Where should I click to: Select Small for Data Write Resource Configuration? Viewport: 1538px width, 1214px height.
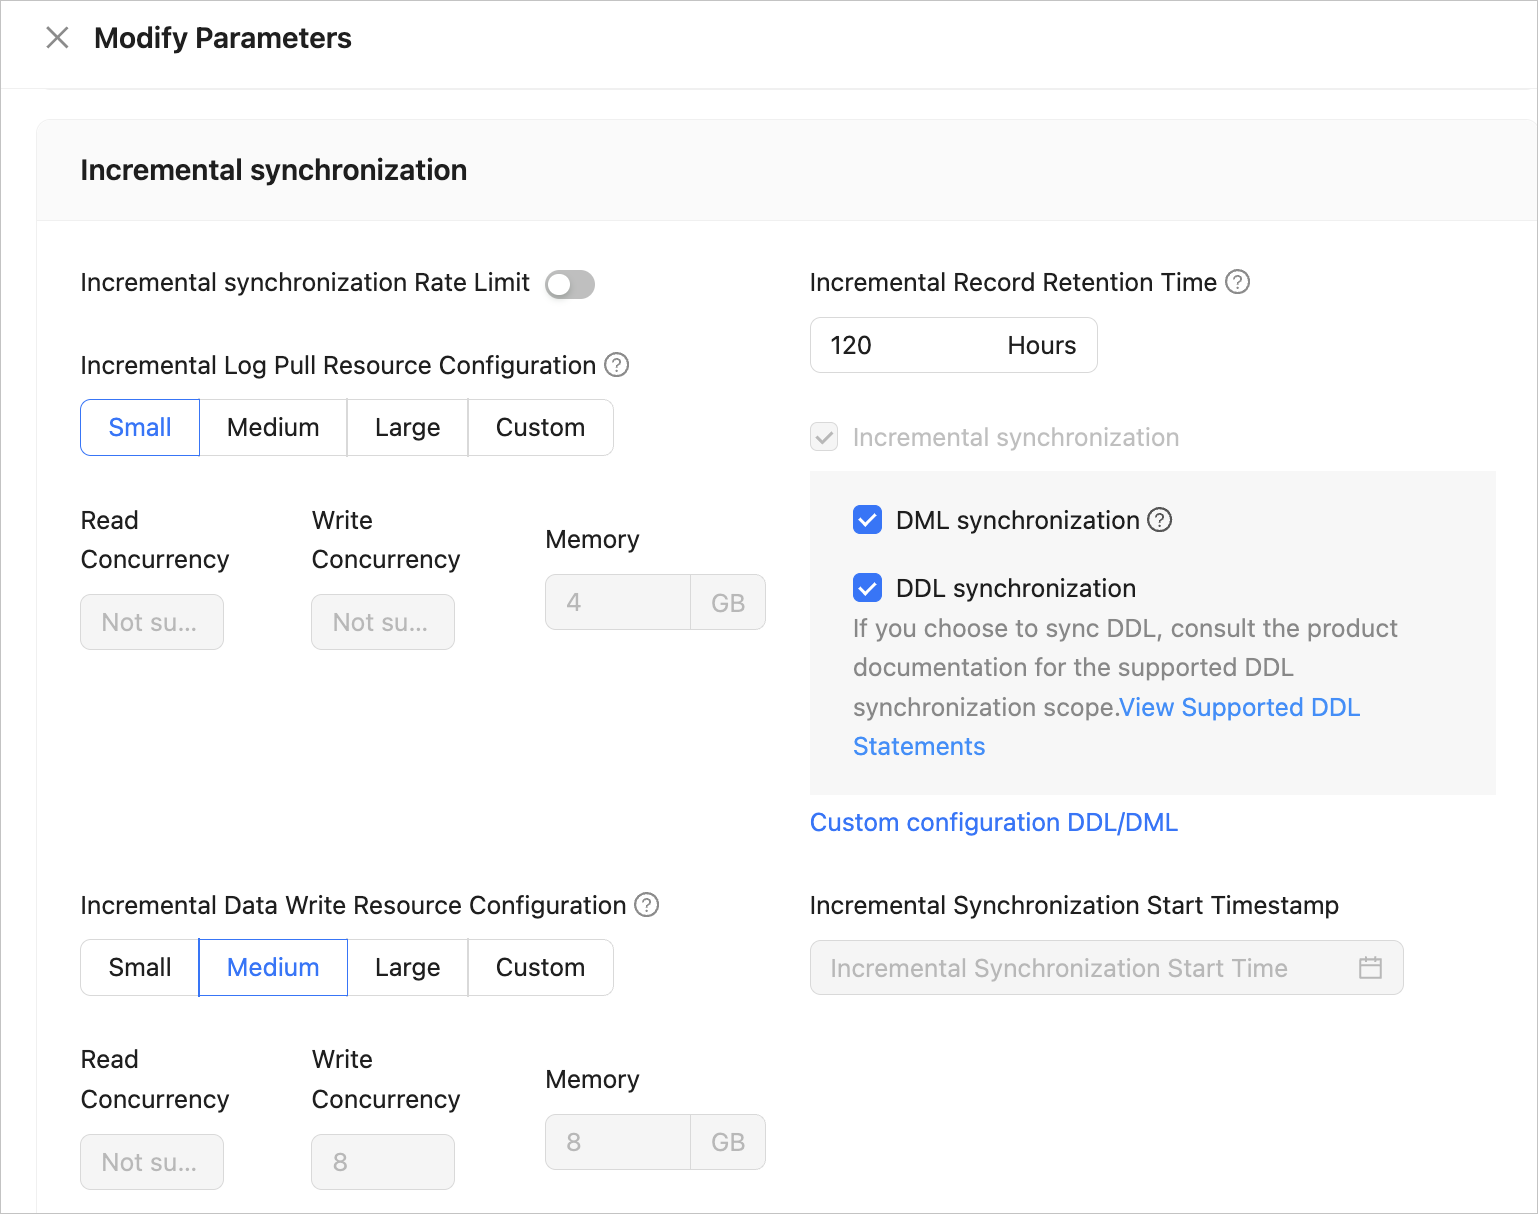(x=140, y=968)
